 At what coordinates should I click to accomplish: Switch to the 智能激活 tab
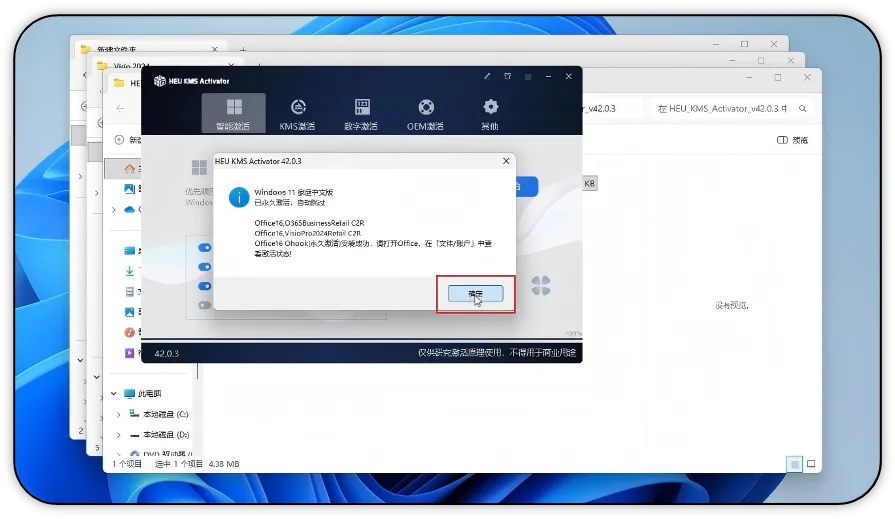point(233,114)
